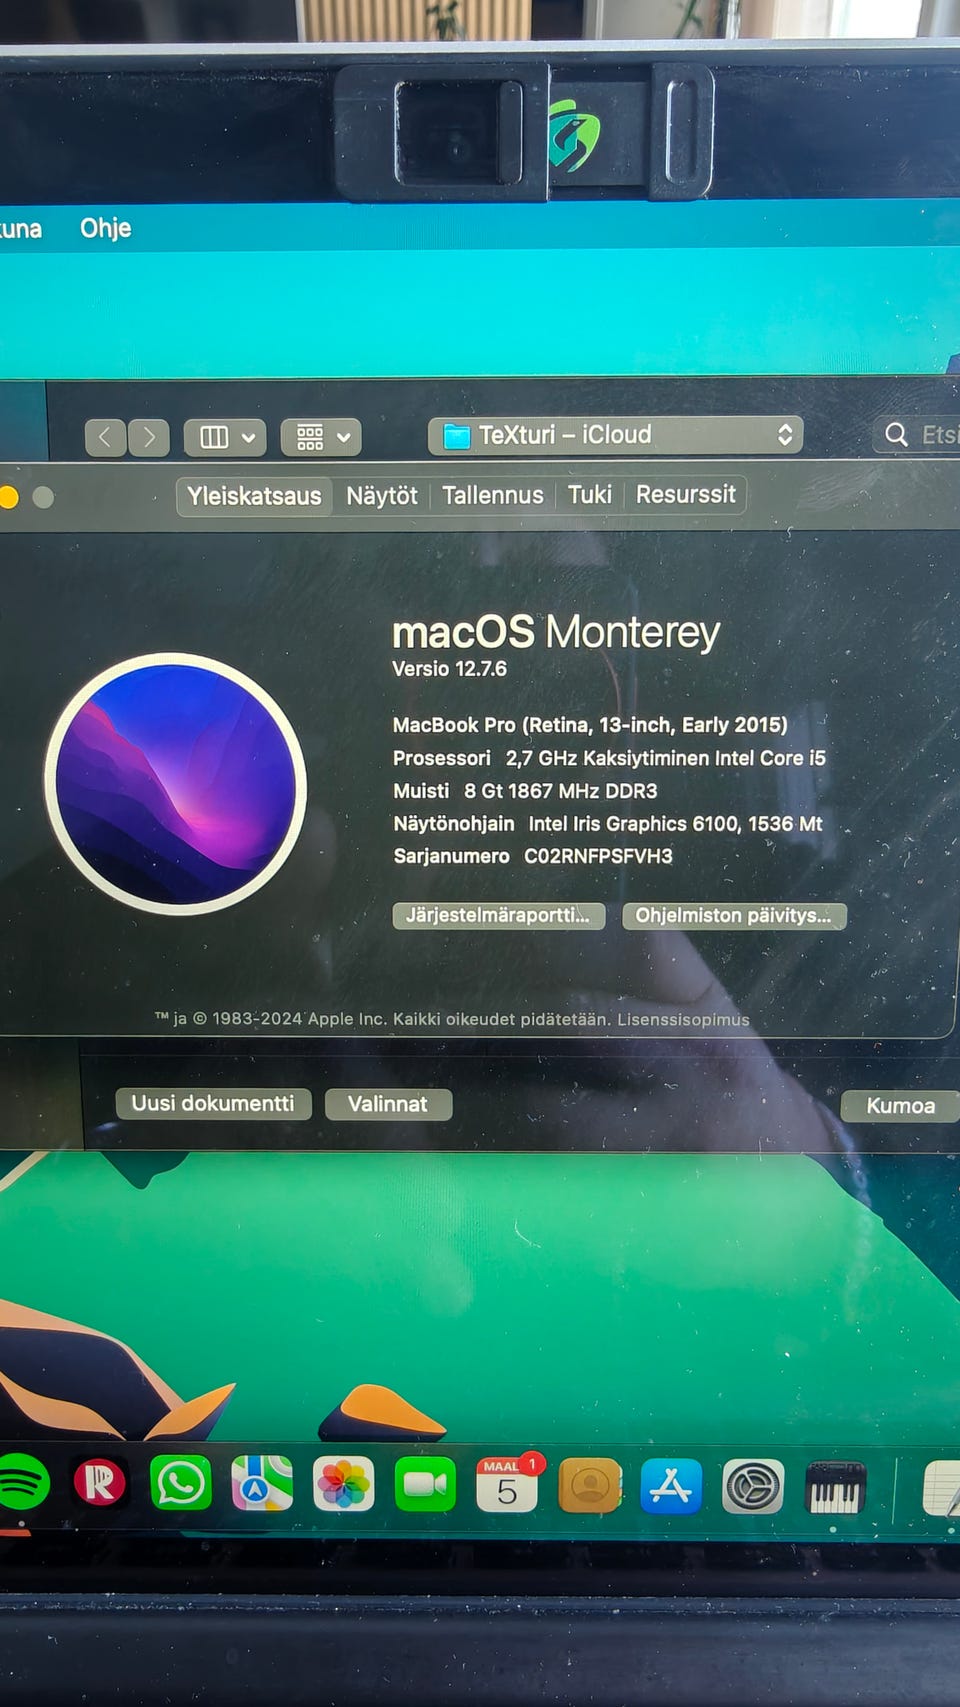960x1707 pixels.
Task: Open the column view mode dropdown
Action: point(225,437)
